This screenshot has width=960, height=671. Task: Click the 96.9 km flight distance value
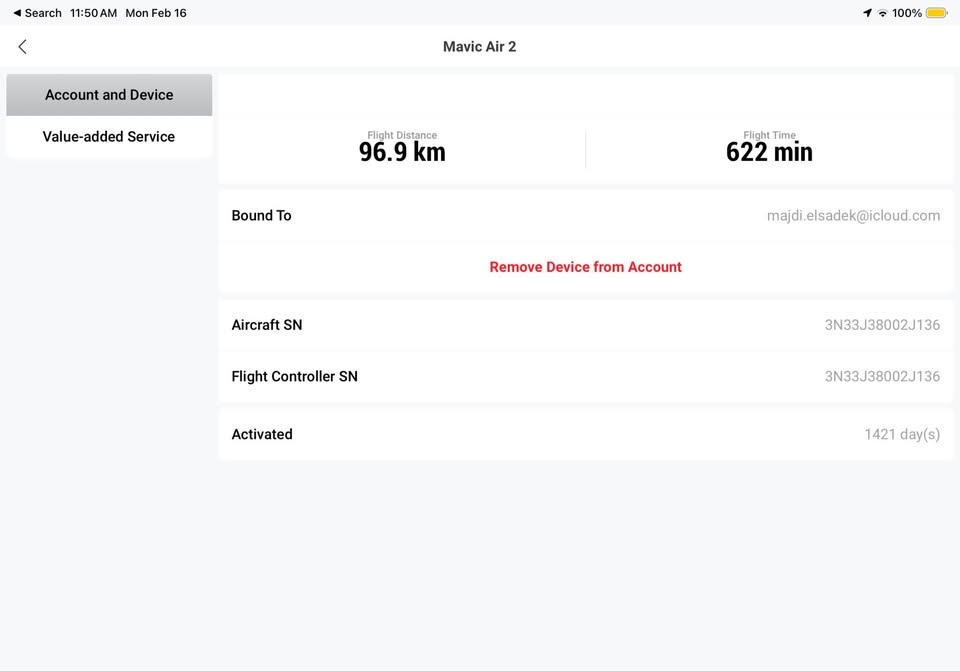[x=402, y=152]
